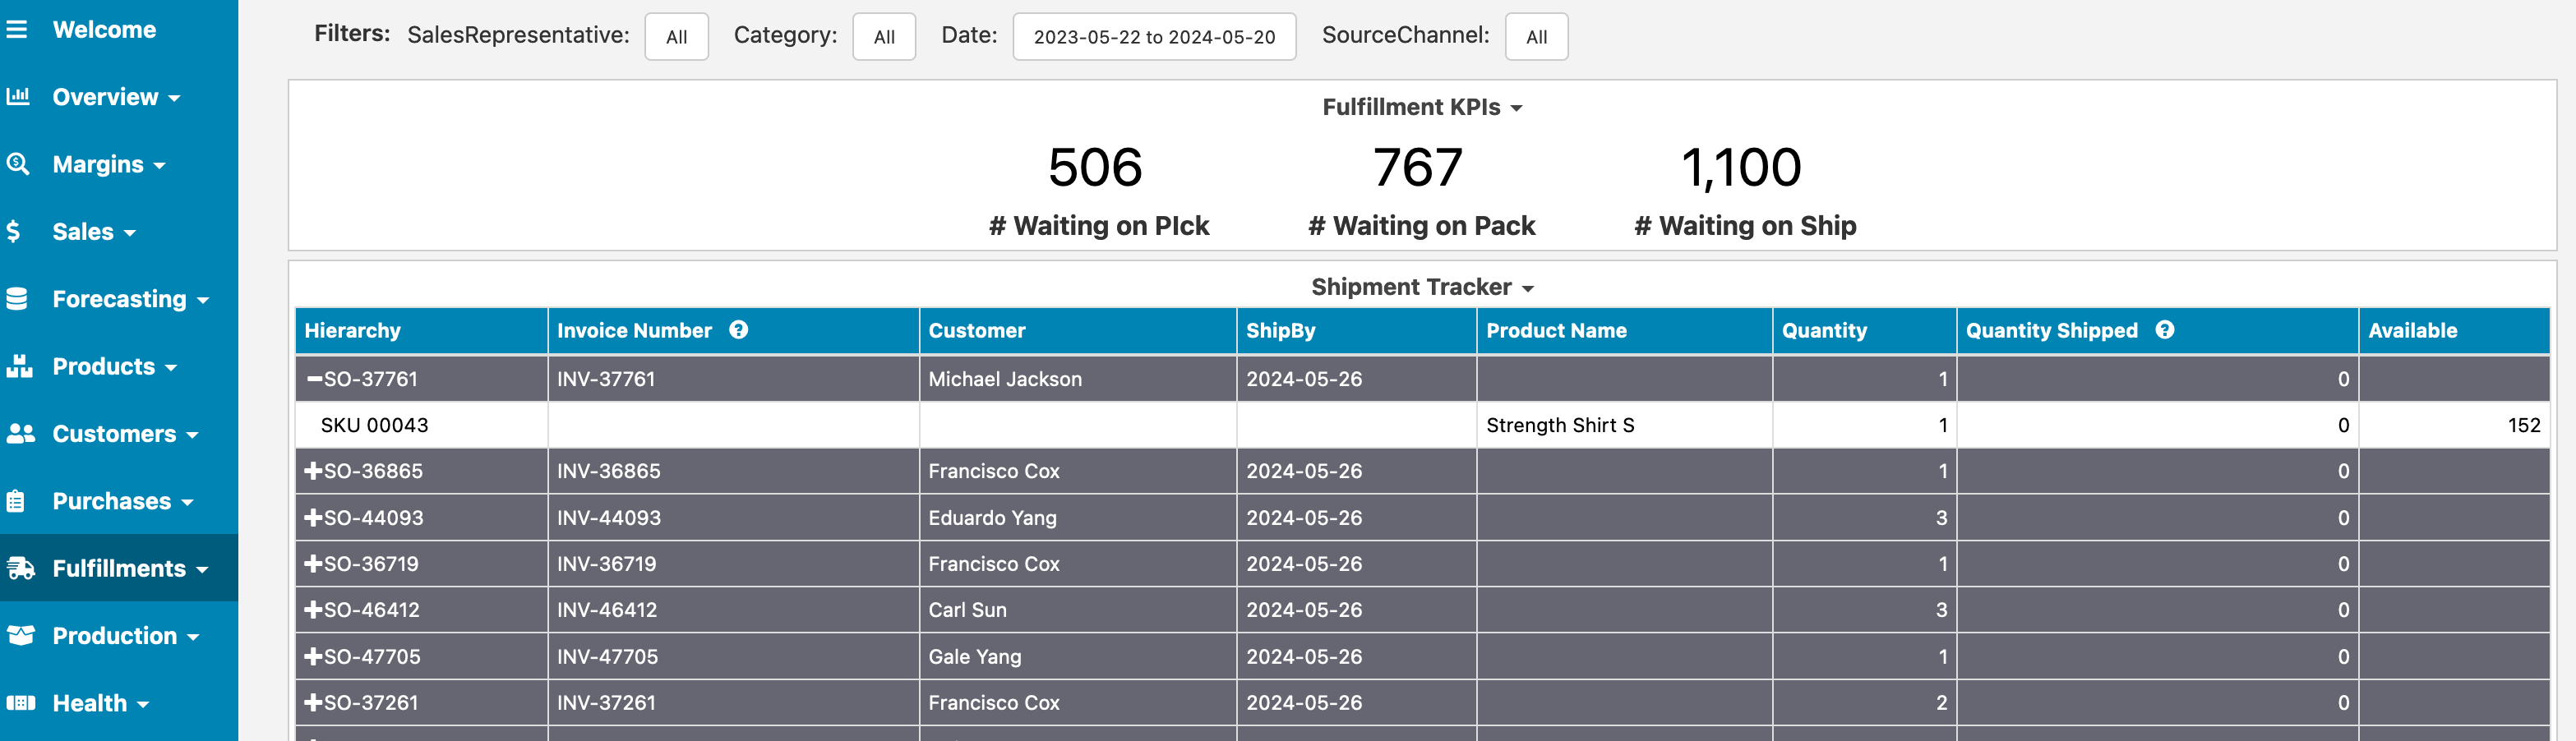
Task: Click the Date range filter field
Action: click(x=1153, y=37)
